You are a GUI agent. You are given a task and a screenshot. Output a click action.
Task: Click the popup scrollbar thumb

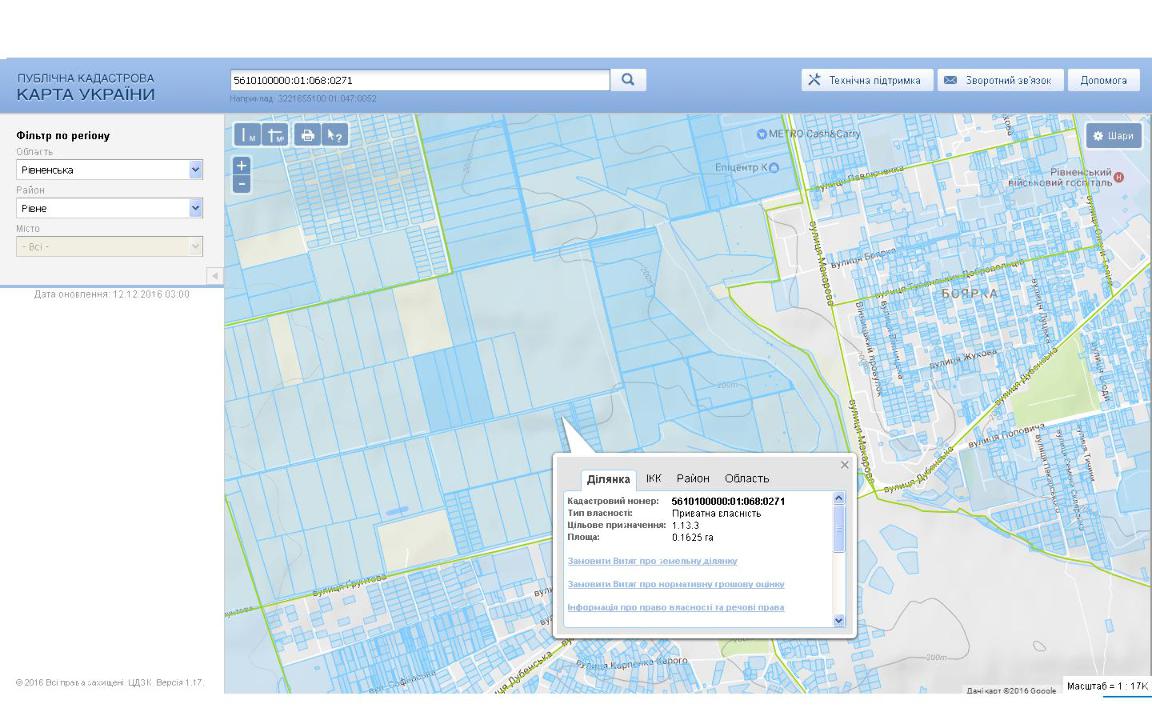(x=839, y=528)
